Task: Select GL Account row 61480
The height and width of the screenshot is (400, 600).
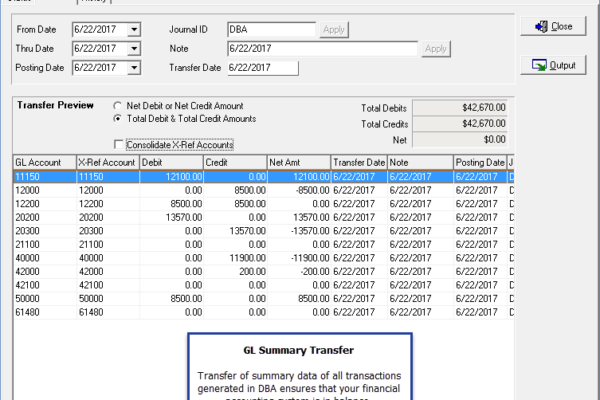Action: click(263, 312)
